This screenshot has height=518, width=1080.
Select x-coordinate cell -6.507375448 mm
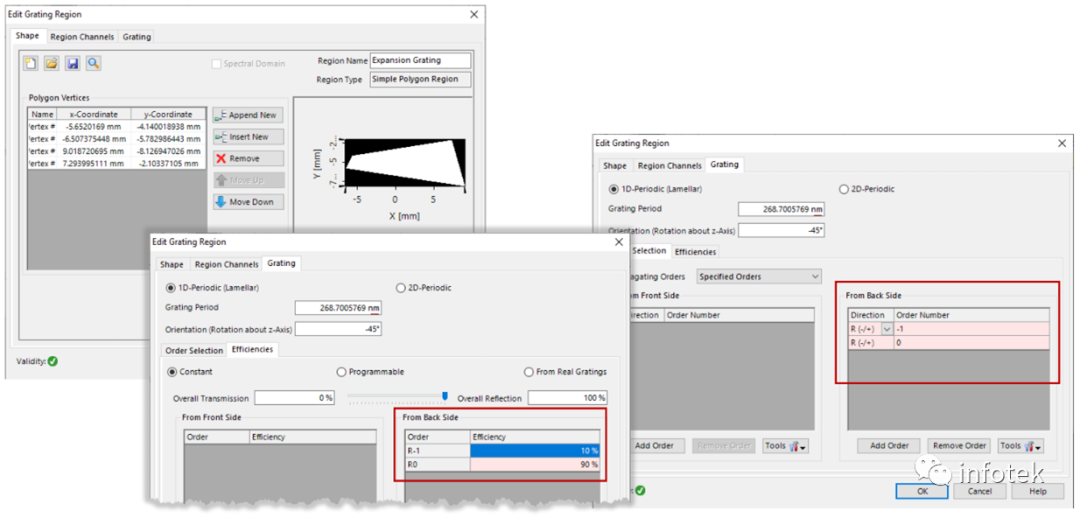(x=94, y=138)
